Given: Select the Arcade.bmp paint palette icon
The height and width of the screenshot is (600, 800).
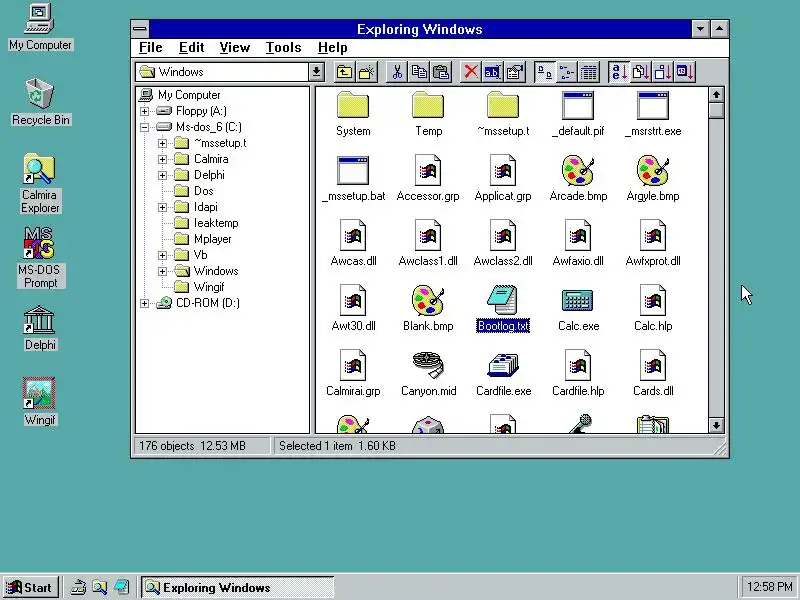Looking at the screenshot, I should [578, 170].
